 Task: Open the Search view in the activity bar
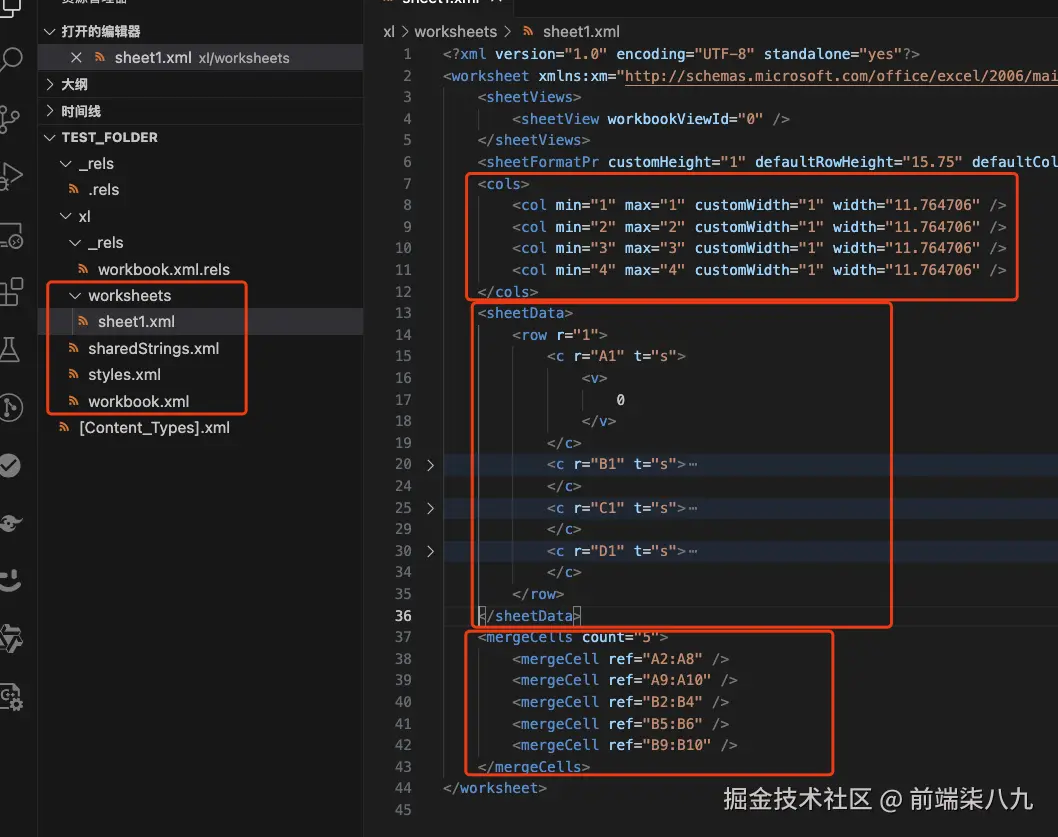click(11, 59)
